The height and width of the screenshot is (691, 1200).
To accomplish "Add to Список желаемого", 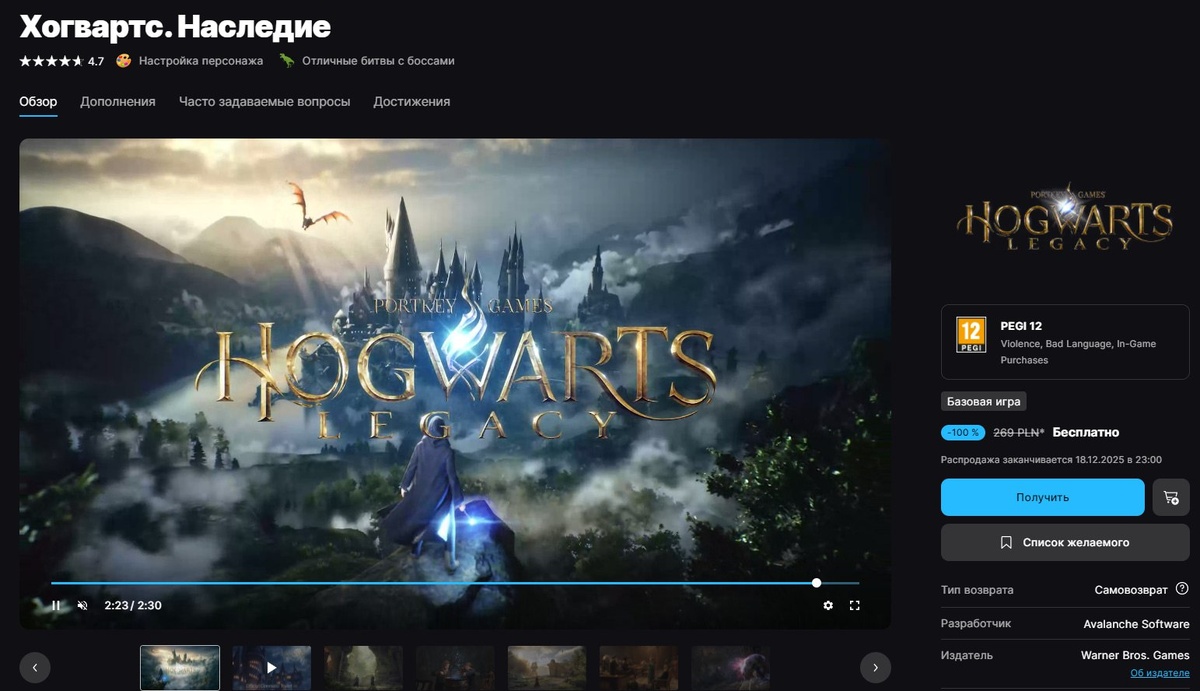I will click(x=1065, y=542).
